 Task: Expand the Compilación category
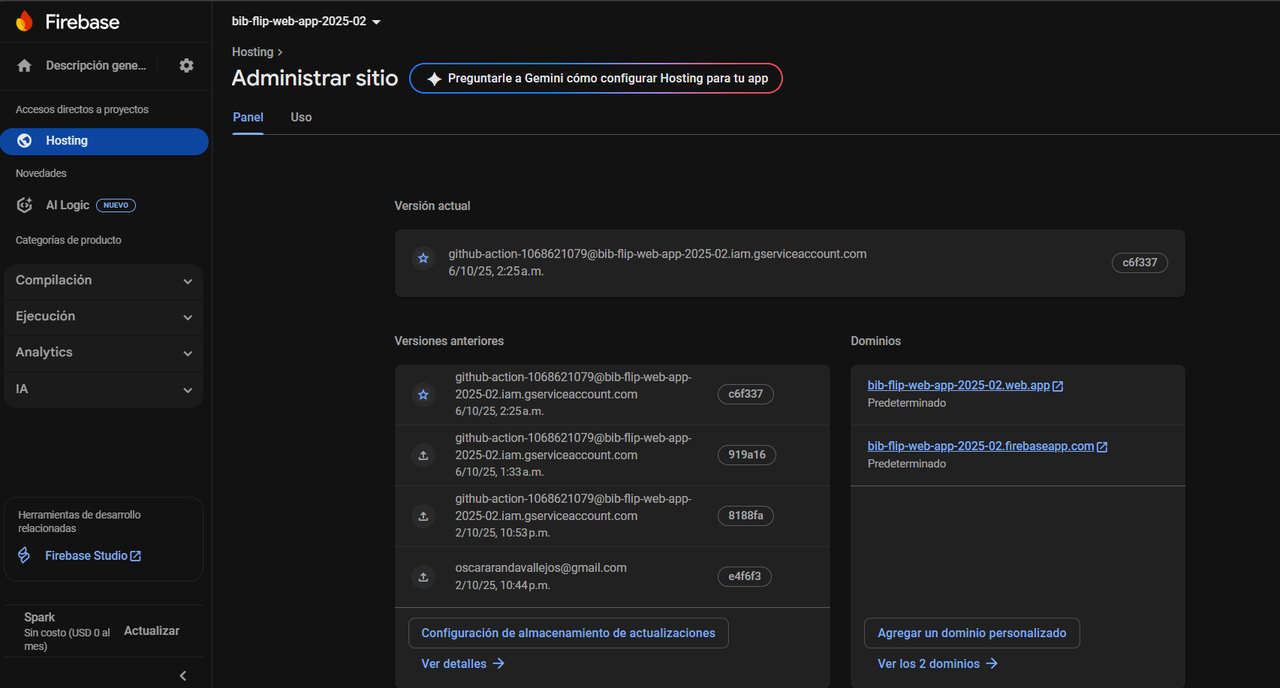pyautogui.click(x=104, y=280)
